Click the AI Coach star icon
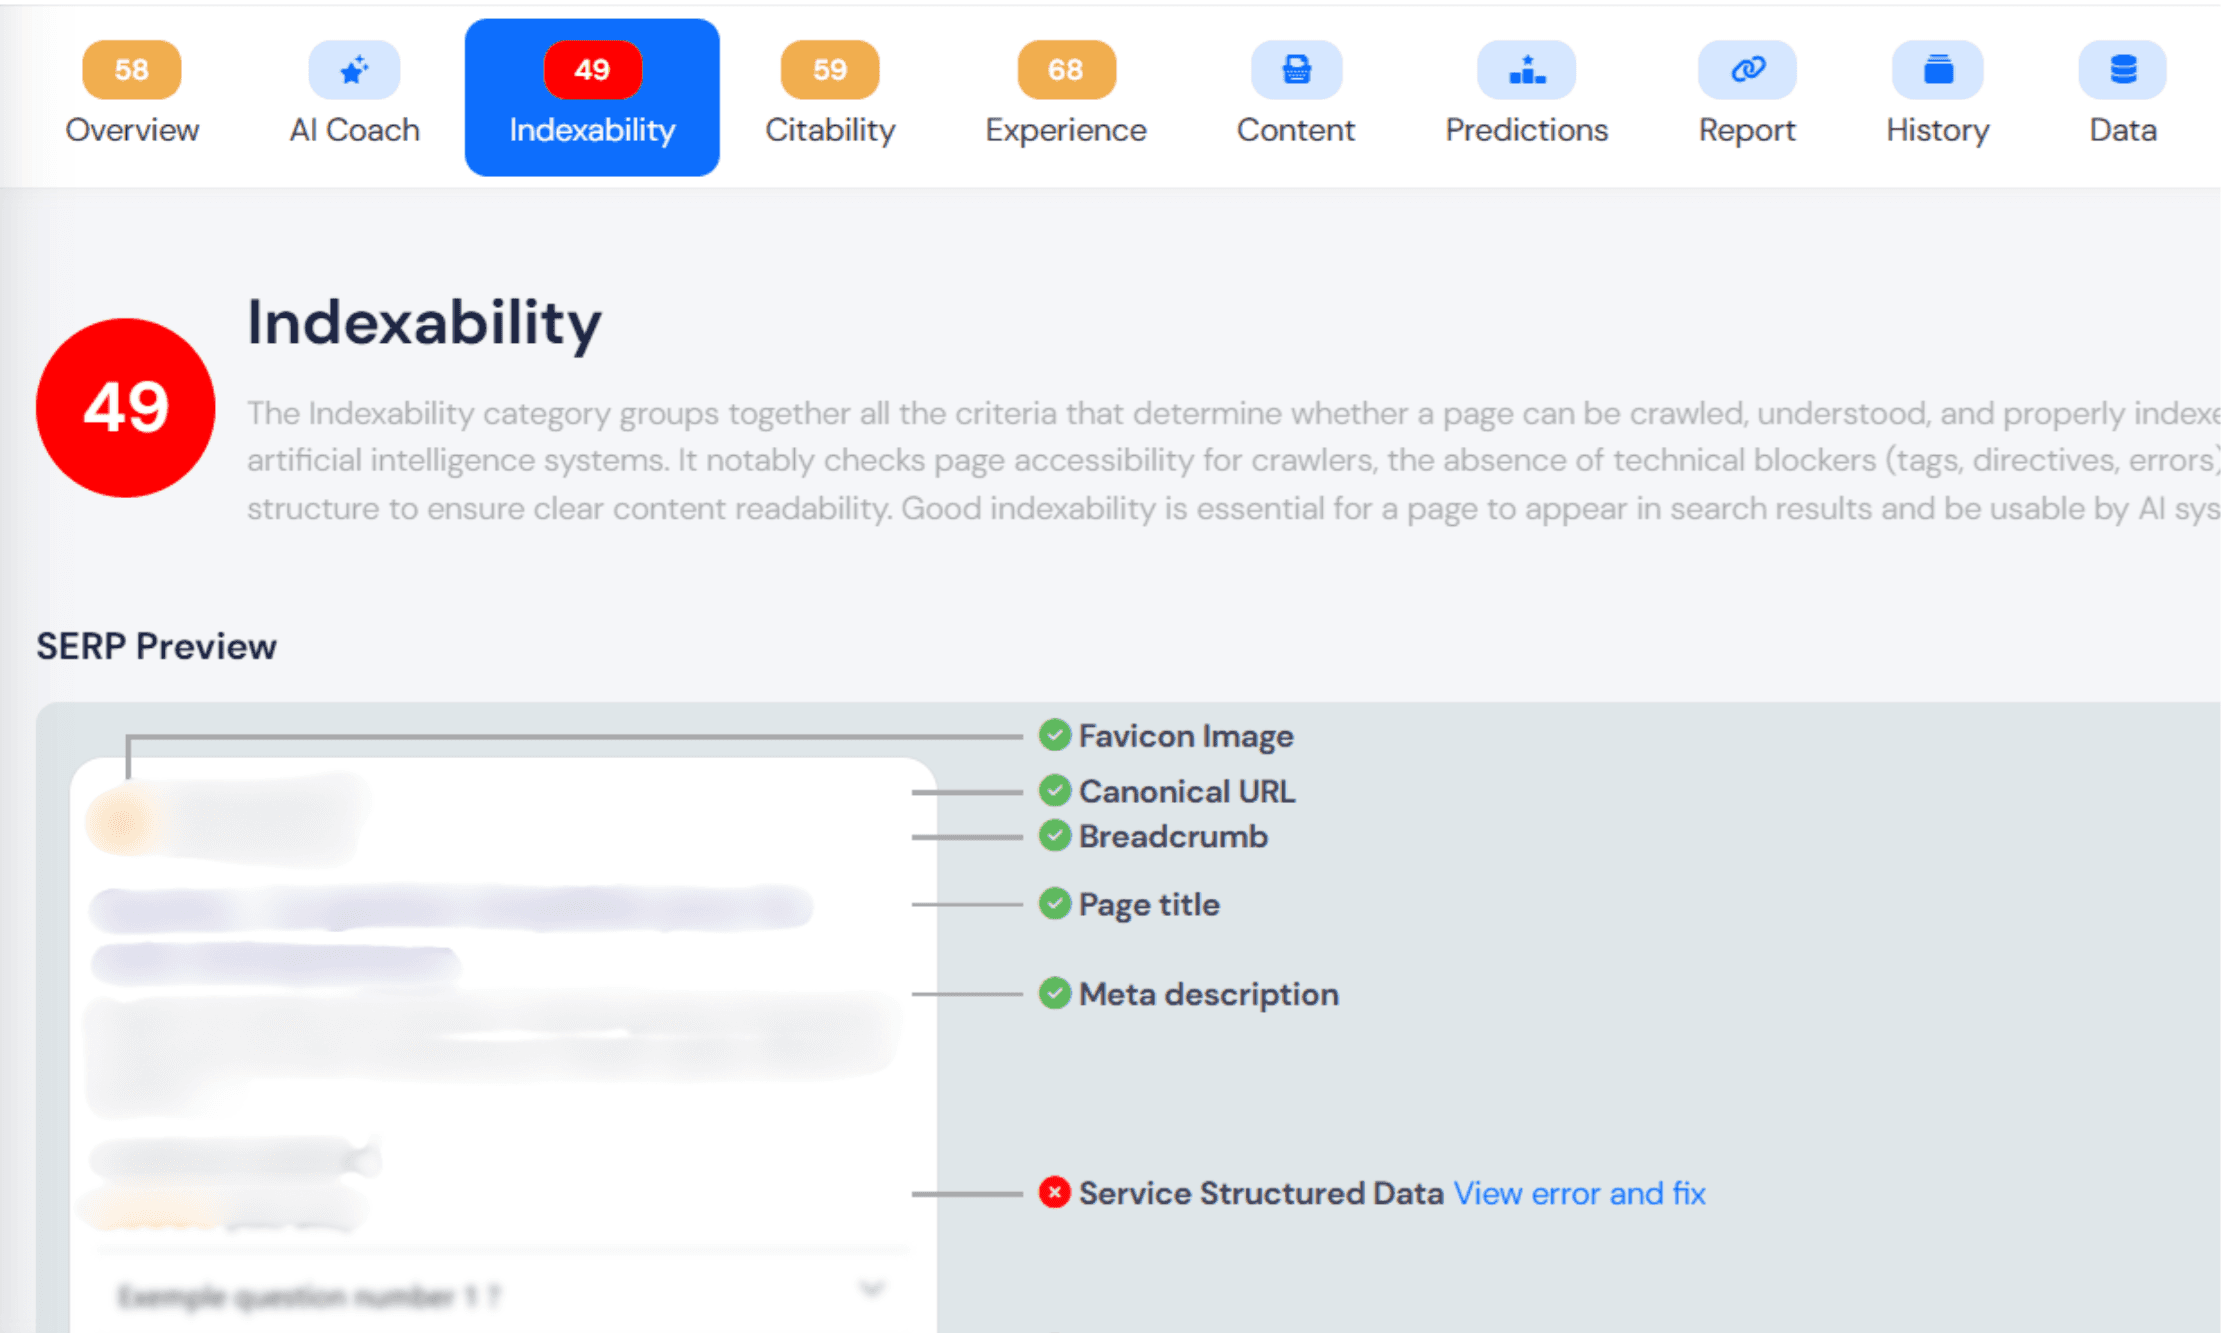Viewport: 2221px width, 1334px height. pyautogui.click(x=354, y=70)
